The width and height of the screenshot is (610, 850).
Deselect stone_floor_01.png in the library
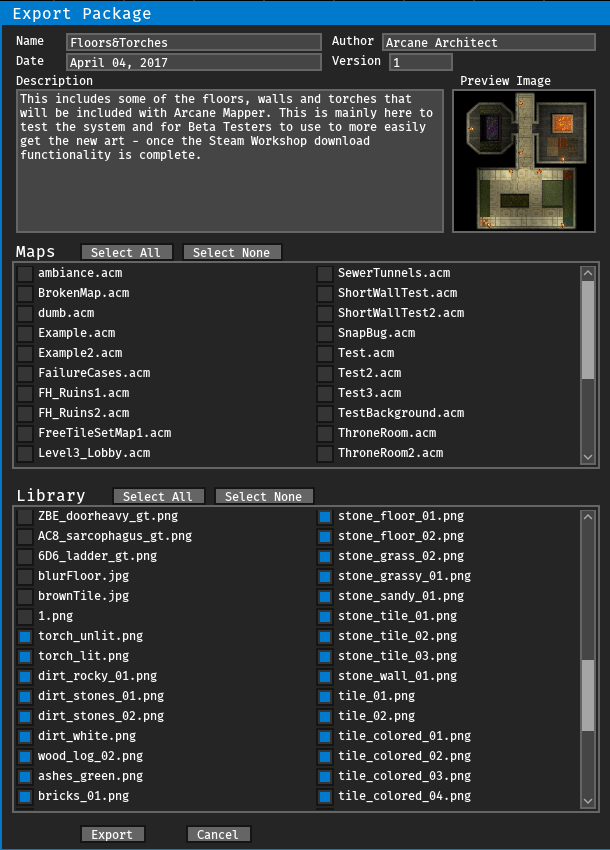[x=325, y=516]
